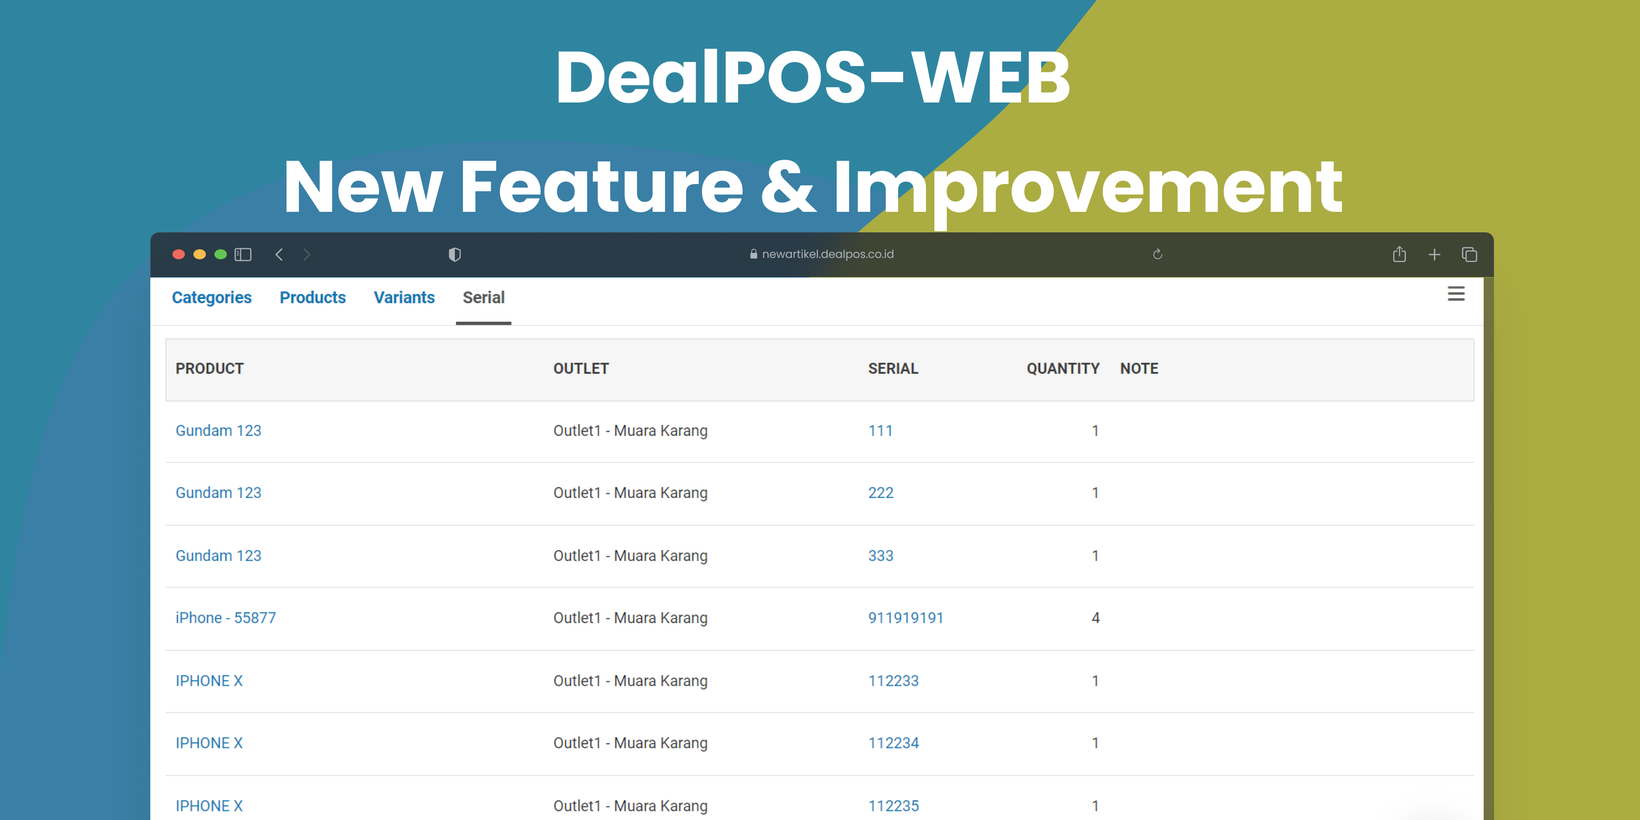This screenshot has width=1640, height=820.
Task: Click the OUTLET column header
Action: pos(581,369)
